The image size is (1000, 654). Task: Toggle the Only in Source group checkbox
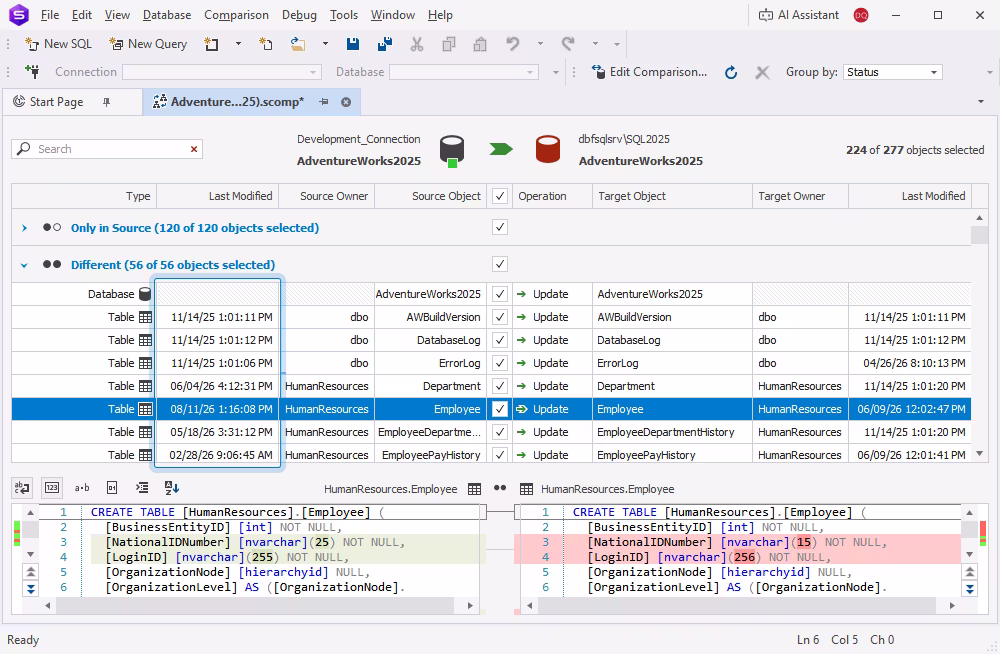[500, 227]
